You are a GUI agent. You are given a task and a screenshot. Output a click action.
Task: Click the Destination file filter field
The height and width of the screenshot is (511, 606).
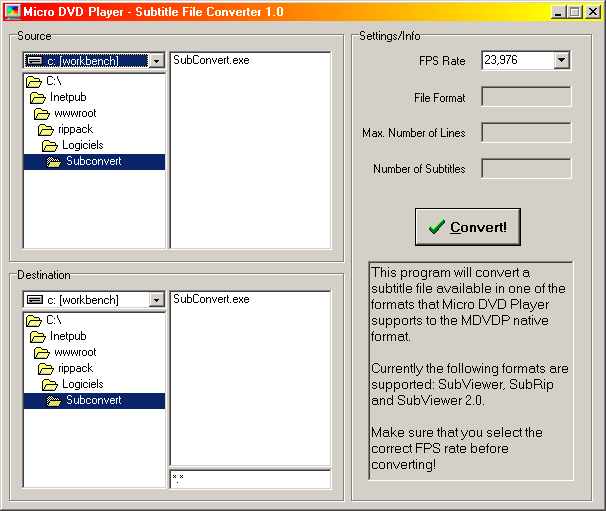[x=250, y=479]
